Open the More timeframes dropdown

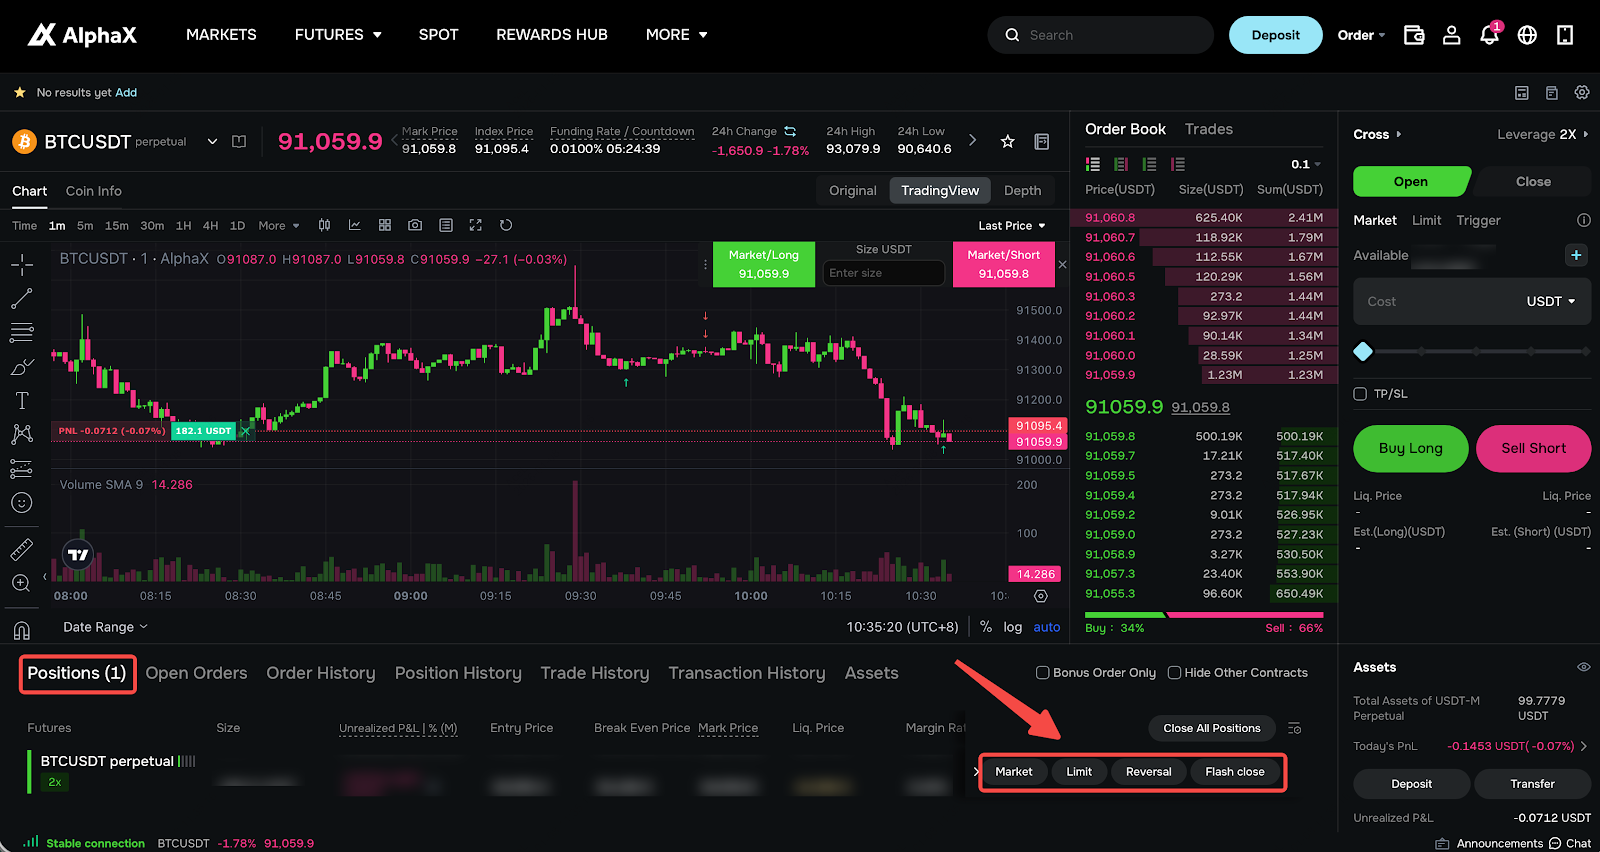tap(279, 226)
